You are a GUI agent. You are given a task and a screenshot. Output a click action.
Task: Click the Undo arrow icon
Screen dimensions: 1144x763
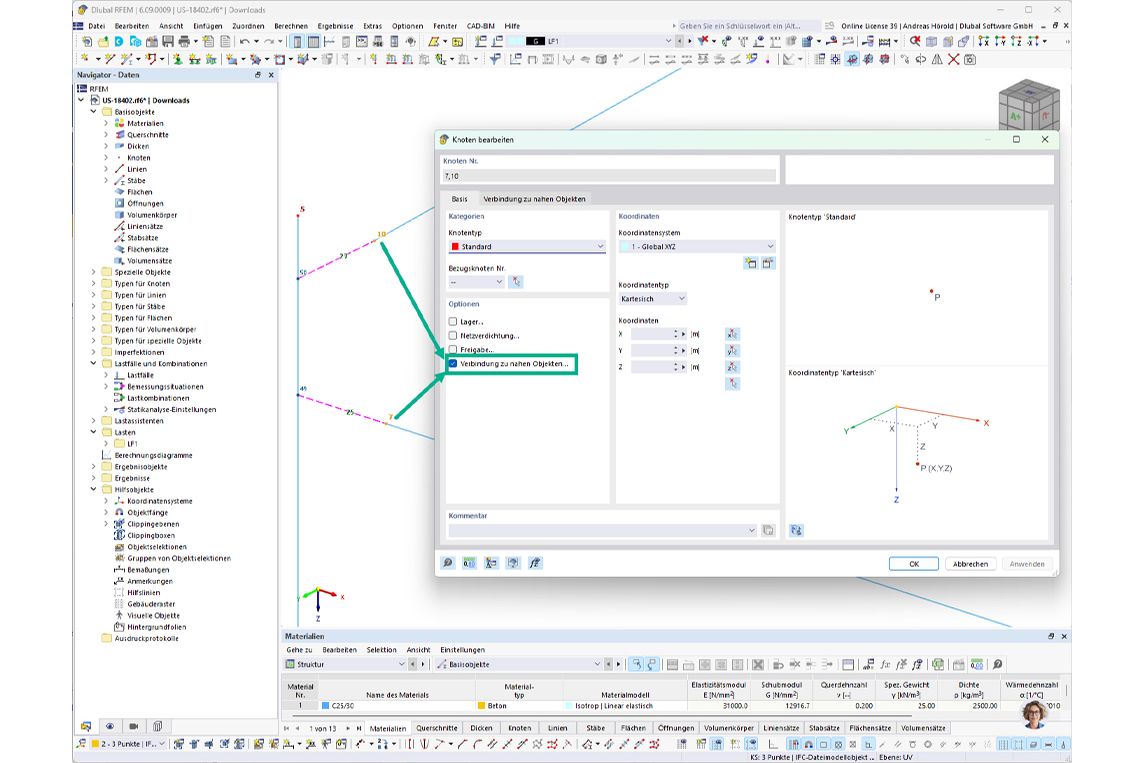coord(244,42)
